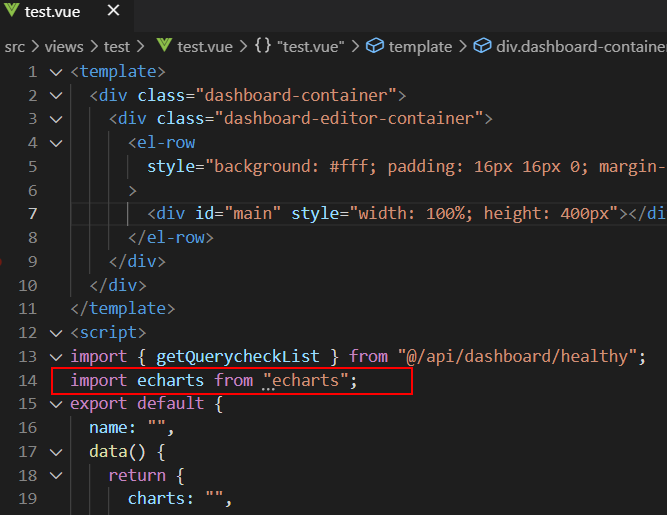Image resolution: width=667 pixels, height=515 pixels.
Task: Collapse the script block at line 12
Action: click(x=56, y=333)
